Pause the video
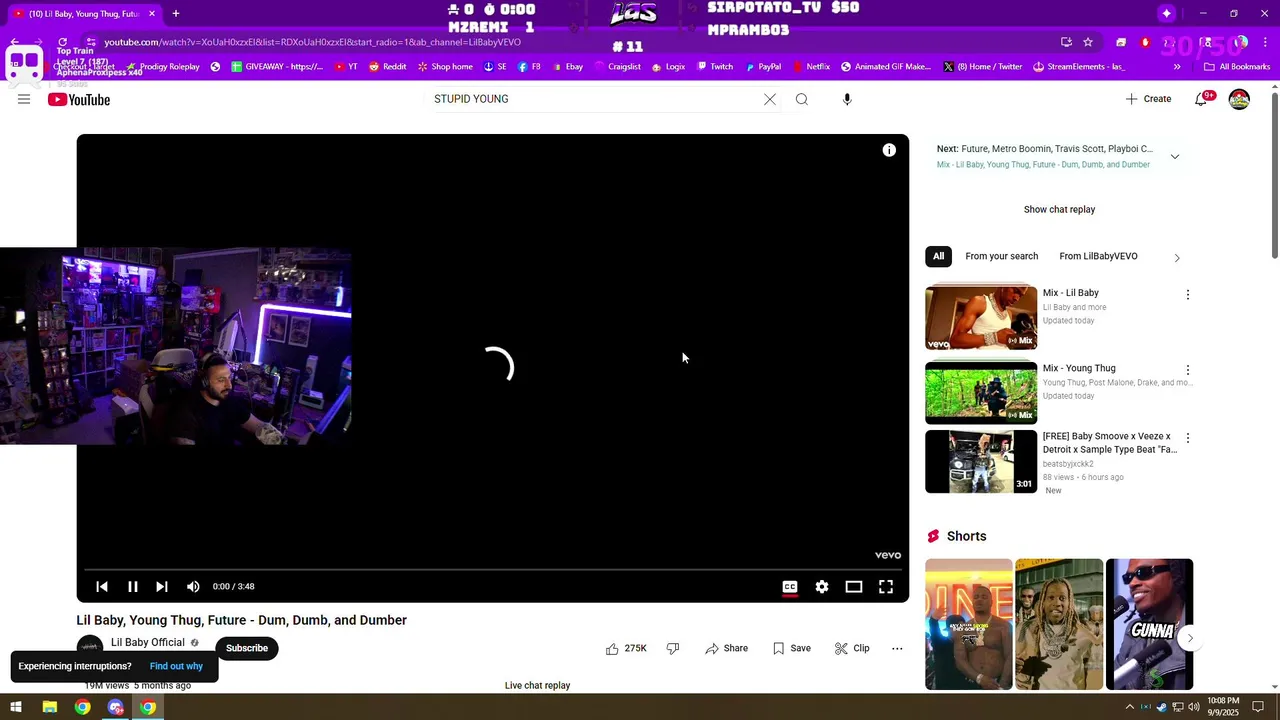This screenshot has height=720, width=1280. point(132,587)
